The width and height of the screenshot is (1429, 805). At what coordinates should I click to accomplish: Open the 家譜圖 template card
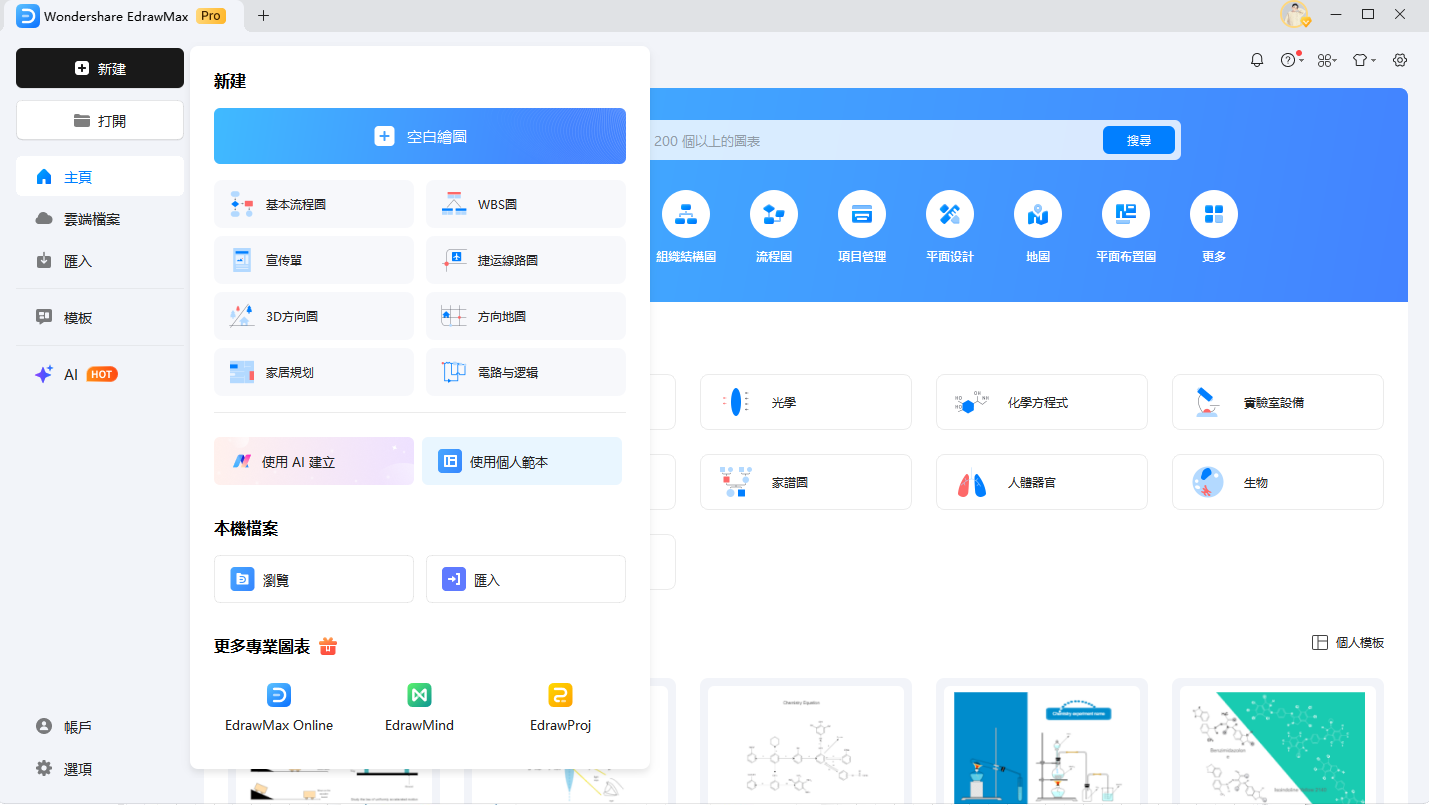806,482
